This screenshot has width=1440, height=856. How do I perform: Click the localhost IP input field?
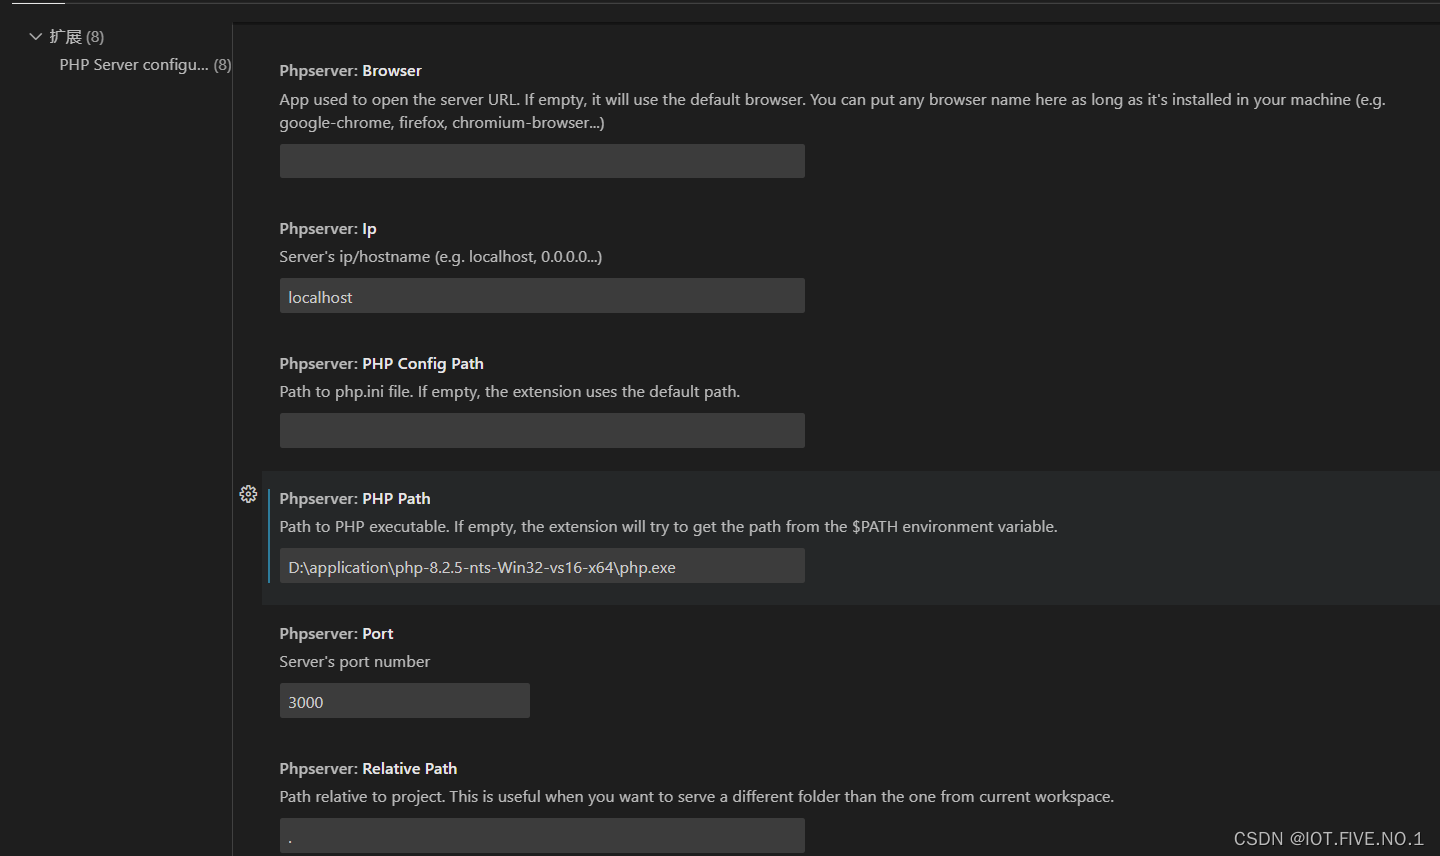click(x=542, y=295)
